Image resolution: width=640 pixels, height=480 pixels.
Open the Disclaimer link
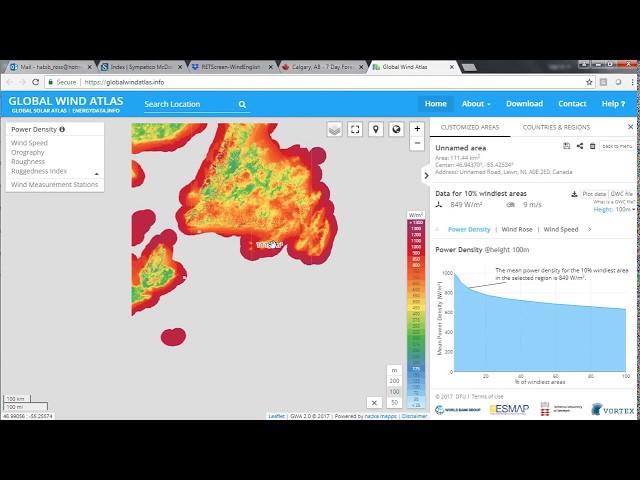click(x=414, y=416)
